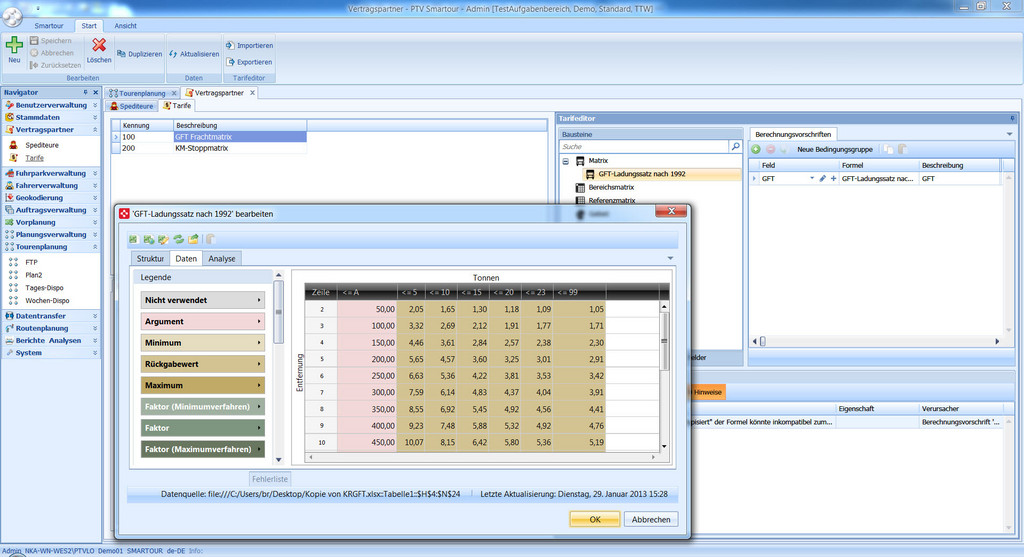This screenshot has width=1024, height=557.
Task: Open the Smartour ribbon tab
Action: [49, 25]
